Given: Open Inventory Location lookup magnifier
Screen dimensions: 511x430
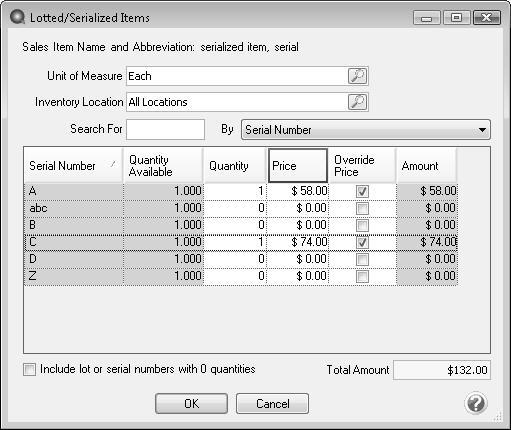Looking at the screenshot, I should 357,102.
